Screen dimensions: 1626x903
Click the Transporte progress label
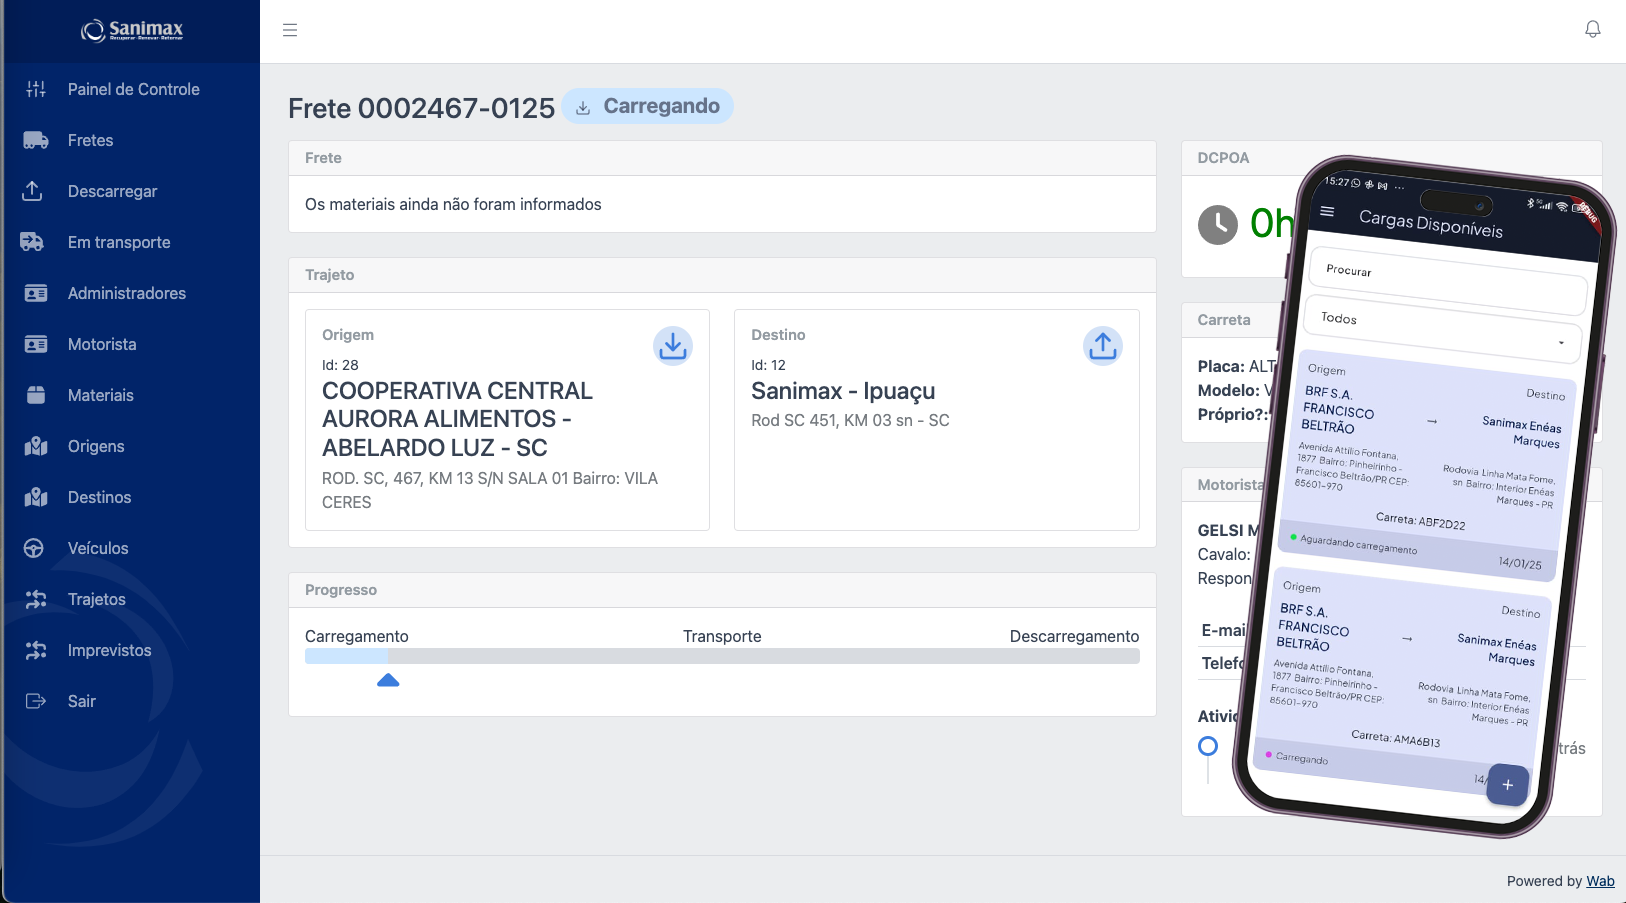pyautogui.click(x=722, y=636)
